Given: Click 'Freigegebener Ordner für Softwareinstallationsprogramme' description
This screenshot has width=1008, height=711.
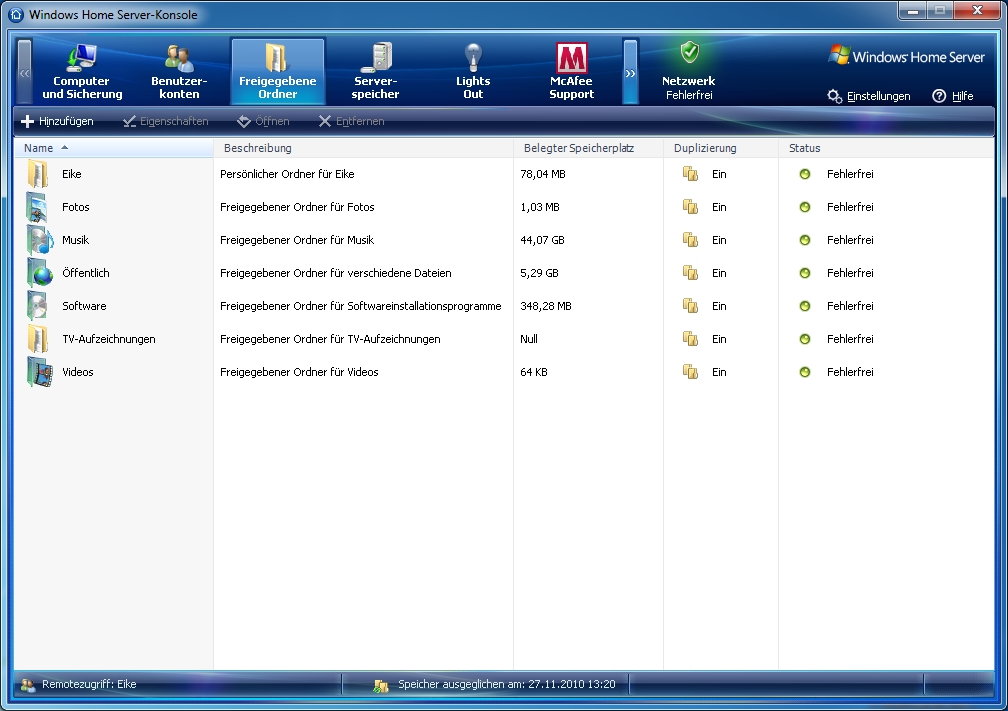Looking at the screenshot, I should coord(361,306).
